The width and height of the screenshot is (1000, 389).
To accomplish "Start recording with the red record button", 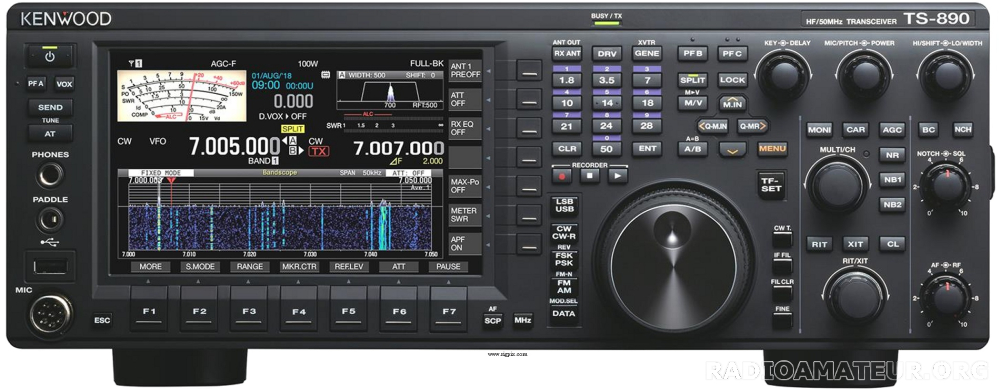I will [x=562, y=176].
